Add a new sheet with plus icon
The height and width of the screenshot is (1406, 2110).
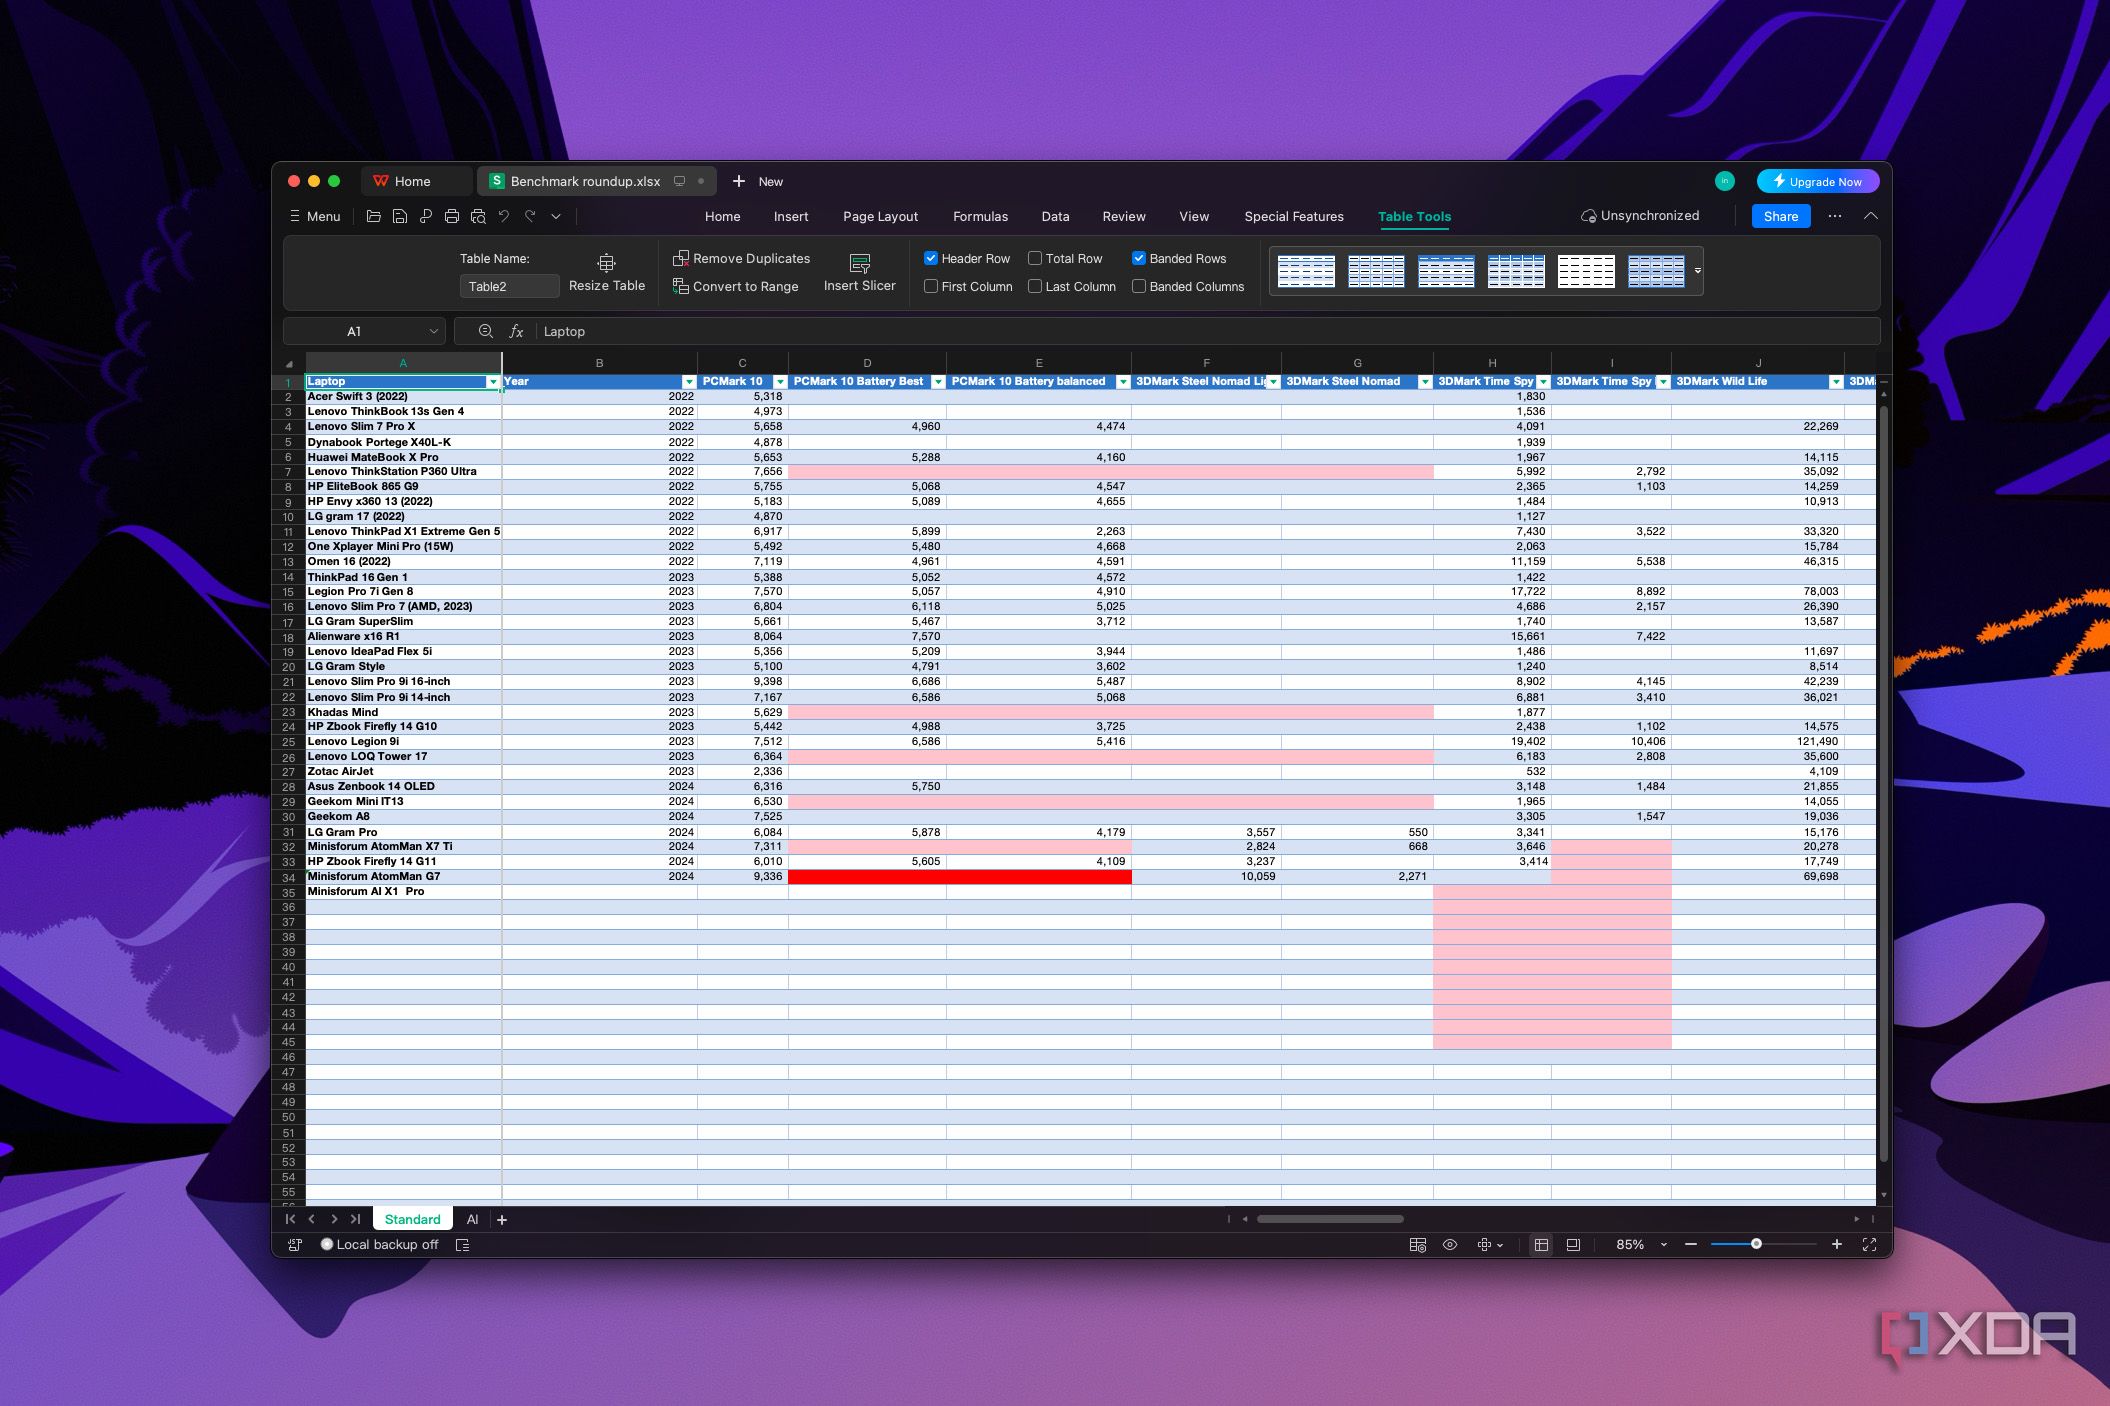[x=502, y=1219]
